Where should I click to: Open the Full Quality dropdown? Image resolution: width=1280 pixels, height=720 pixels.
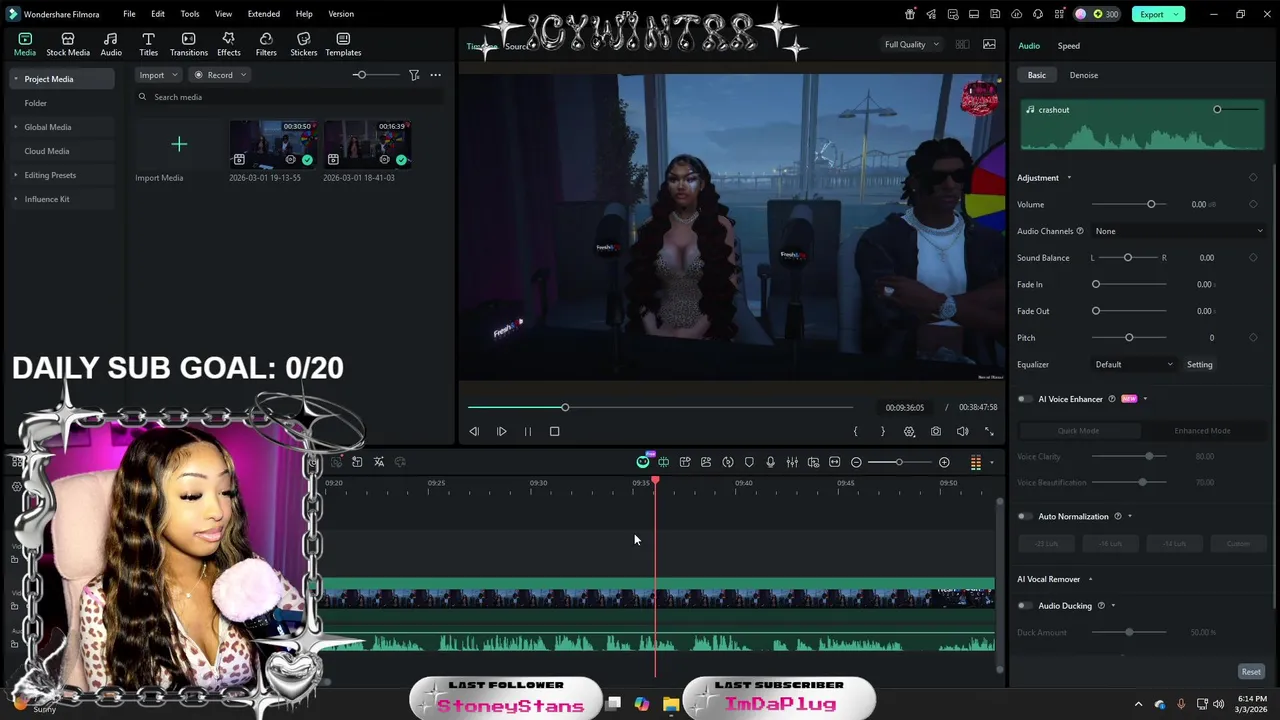pyautogui.click(x=911, y=44)
